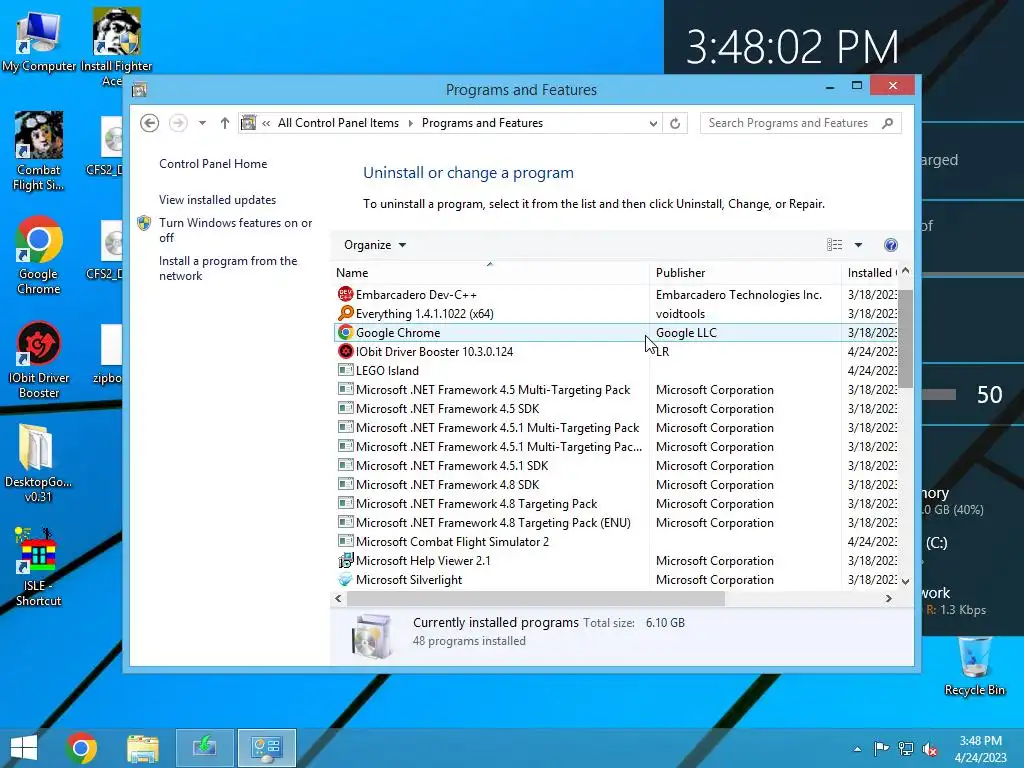Sort list by Publisher column header
Viewport: 1024px width, 768px height.
[x=745, y=272]
